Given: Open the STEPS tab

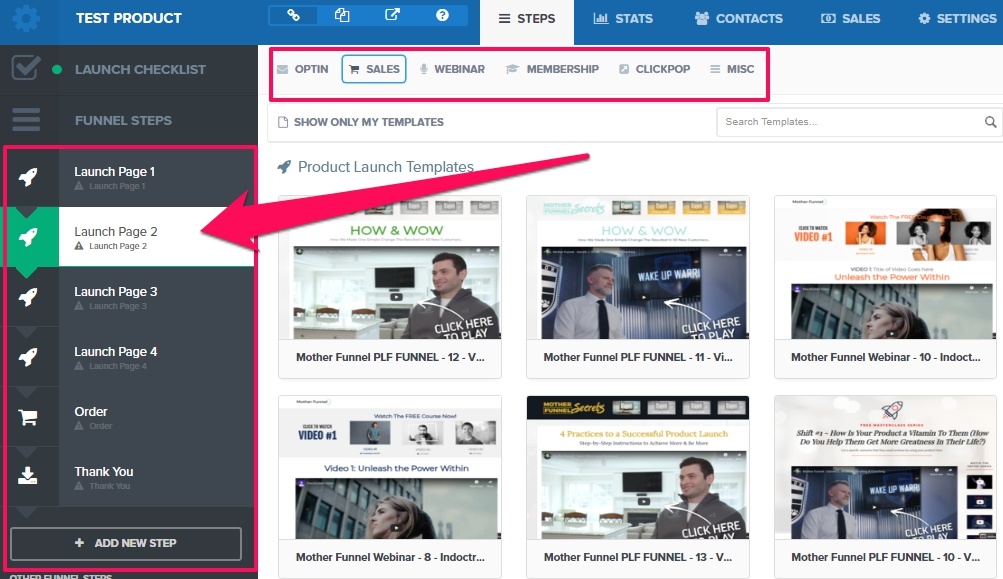Looking at the screenshot, I should coord(527,19).
